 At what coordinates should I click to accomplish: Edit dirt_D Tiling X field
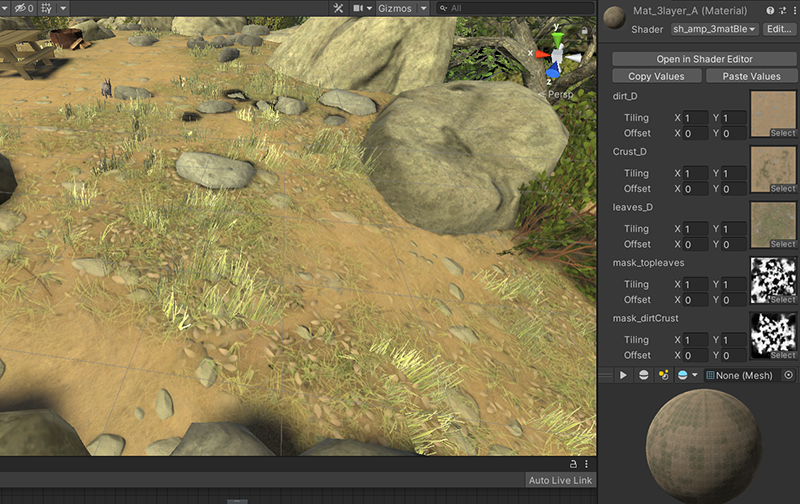695,118
